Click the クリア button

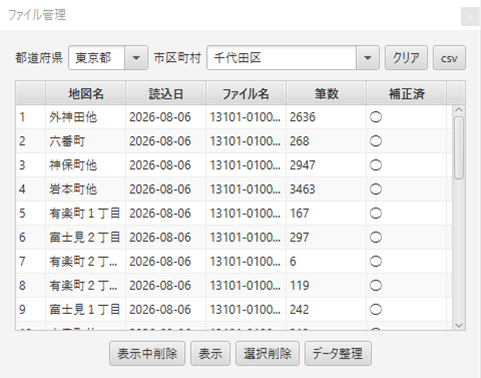click(406, 58)
